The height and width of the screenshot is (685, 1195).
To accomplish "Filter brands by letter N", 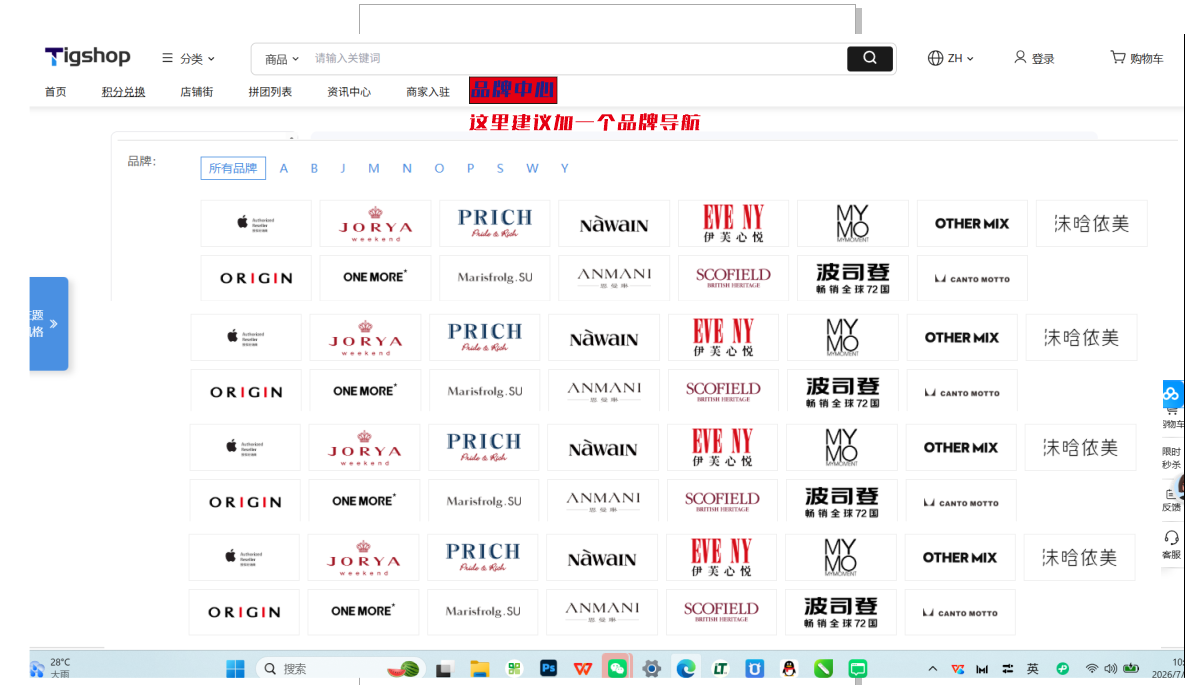I will (407, 168).
